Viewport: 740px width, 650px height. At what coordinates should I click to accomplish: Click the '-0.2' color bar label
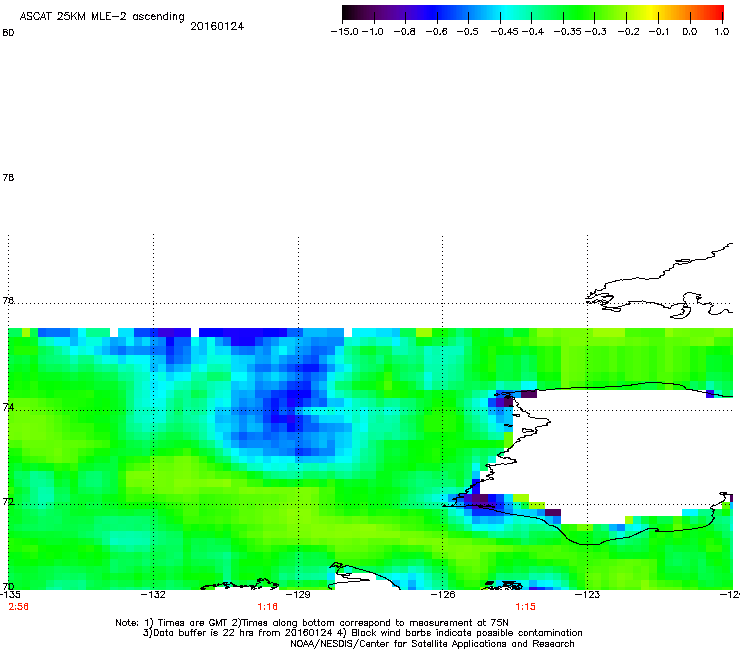[629, 32]
